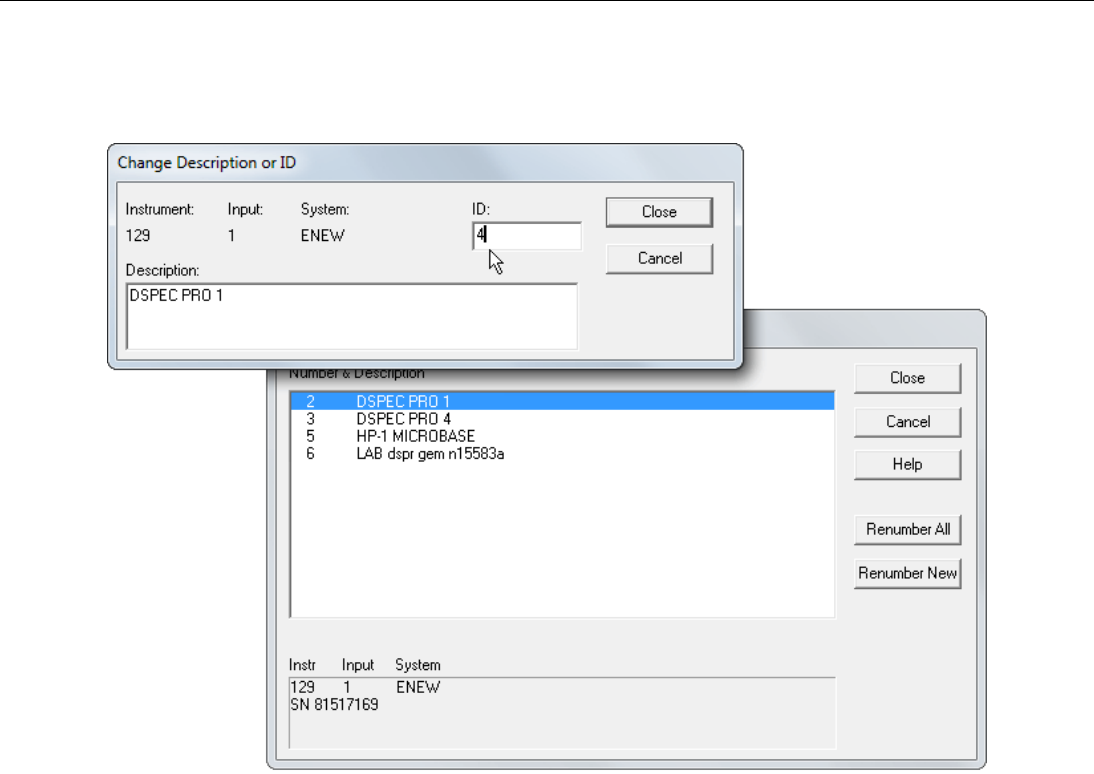The image size is (1094, 774).
Task: Click the Change Description or ID title bar
Action: [425, 163]
